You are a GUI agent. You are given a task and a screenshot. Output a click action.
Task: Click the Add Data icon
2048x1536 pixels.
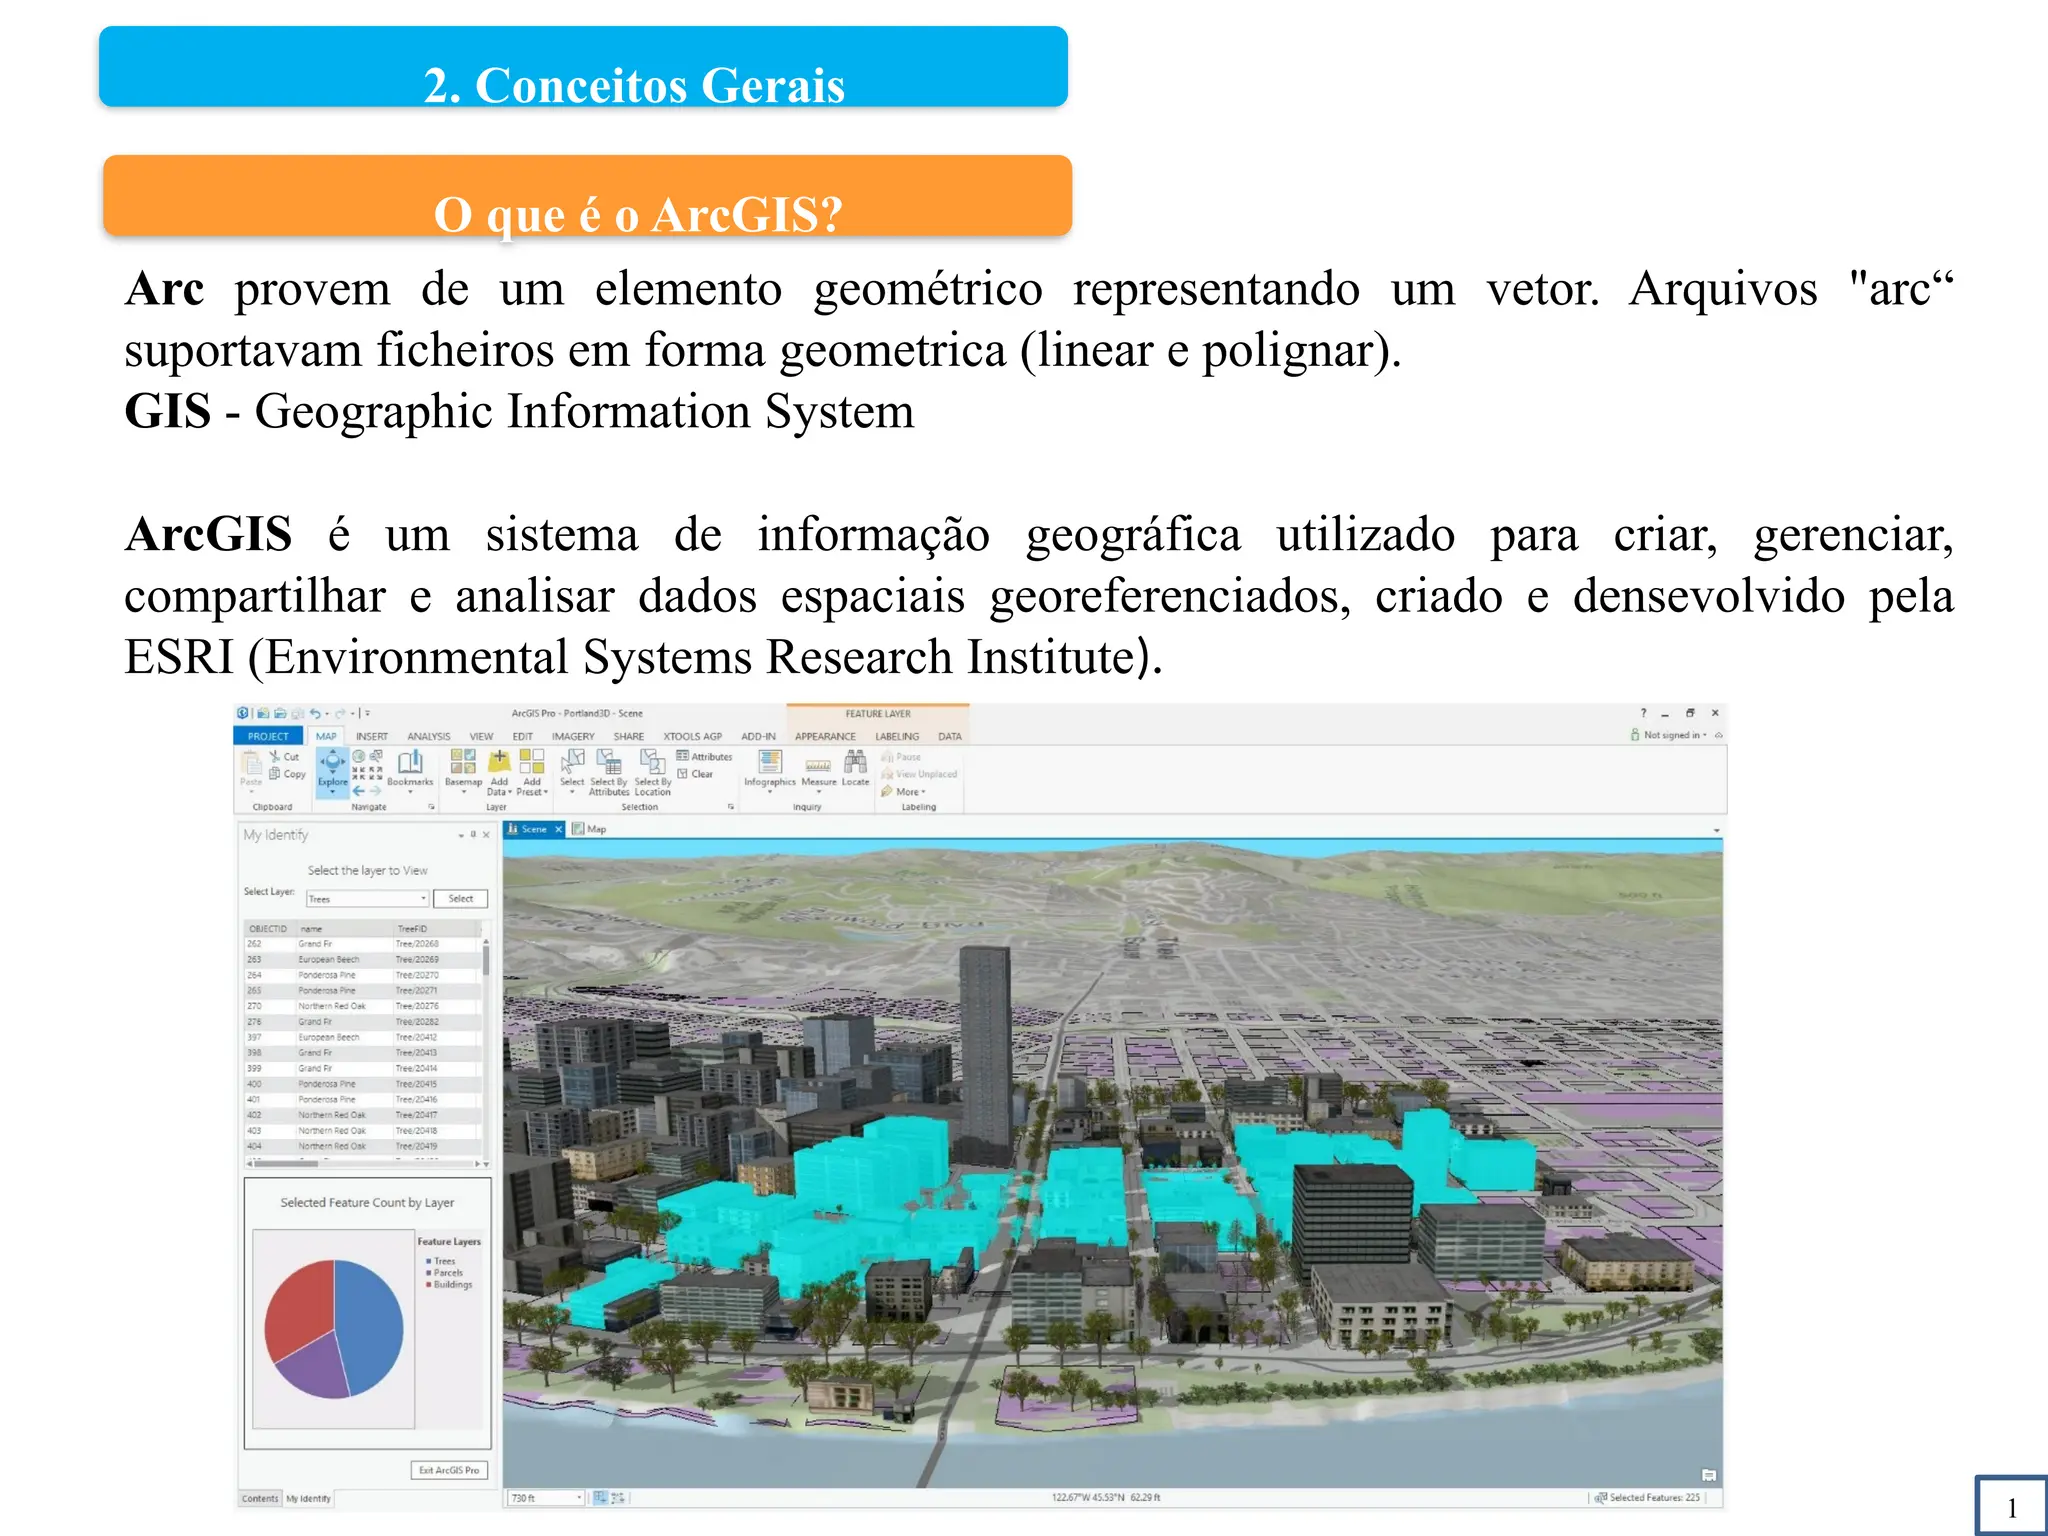499,762
